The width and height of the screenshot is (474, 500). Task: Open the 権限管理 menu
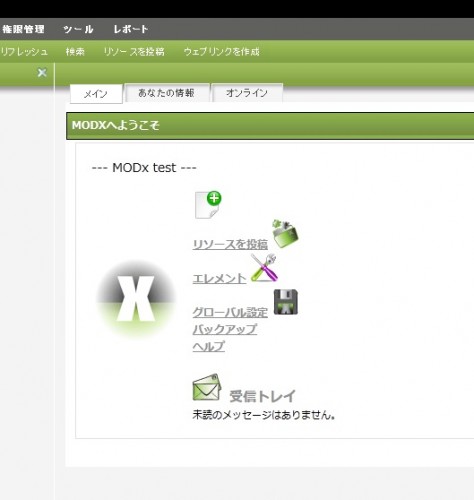(23, 29)
